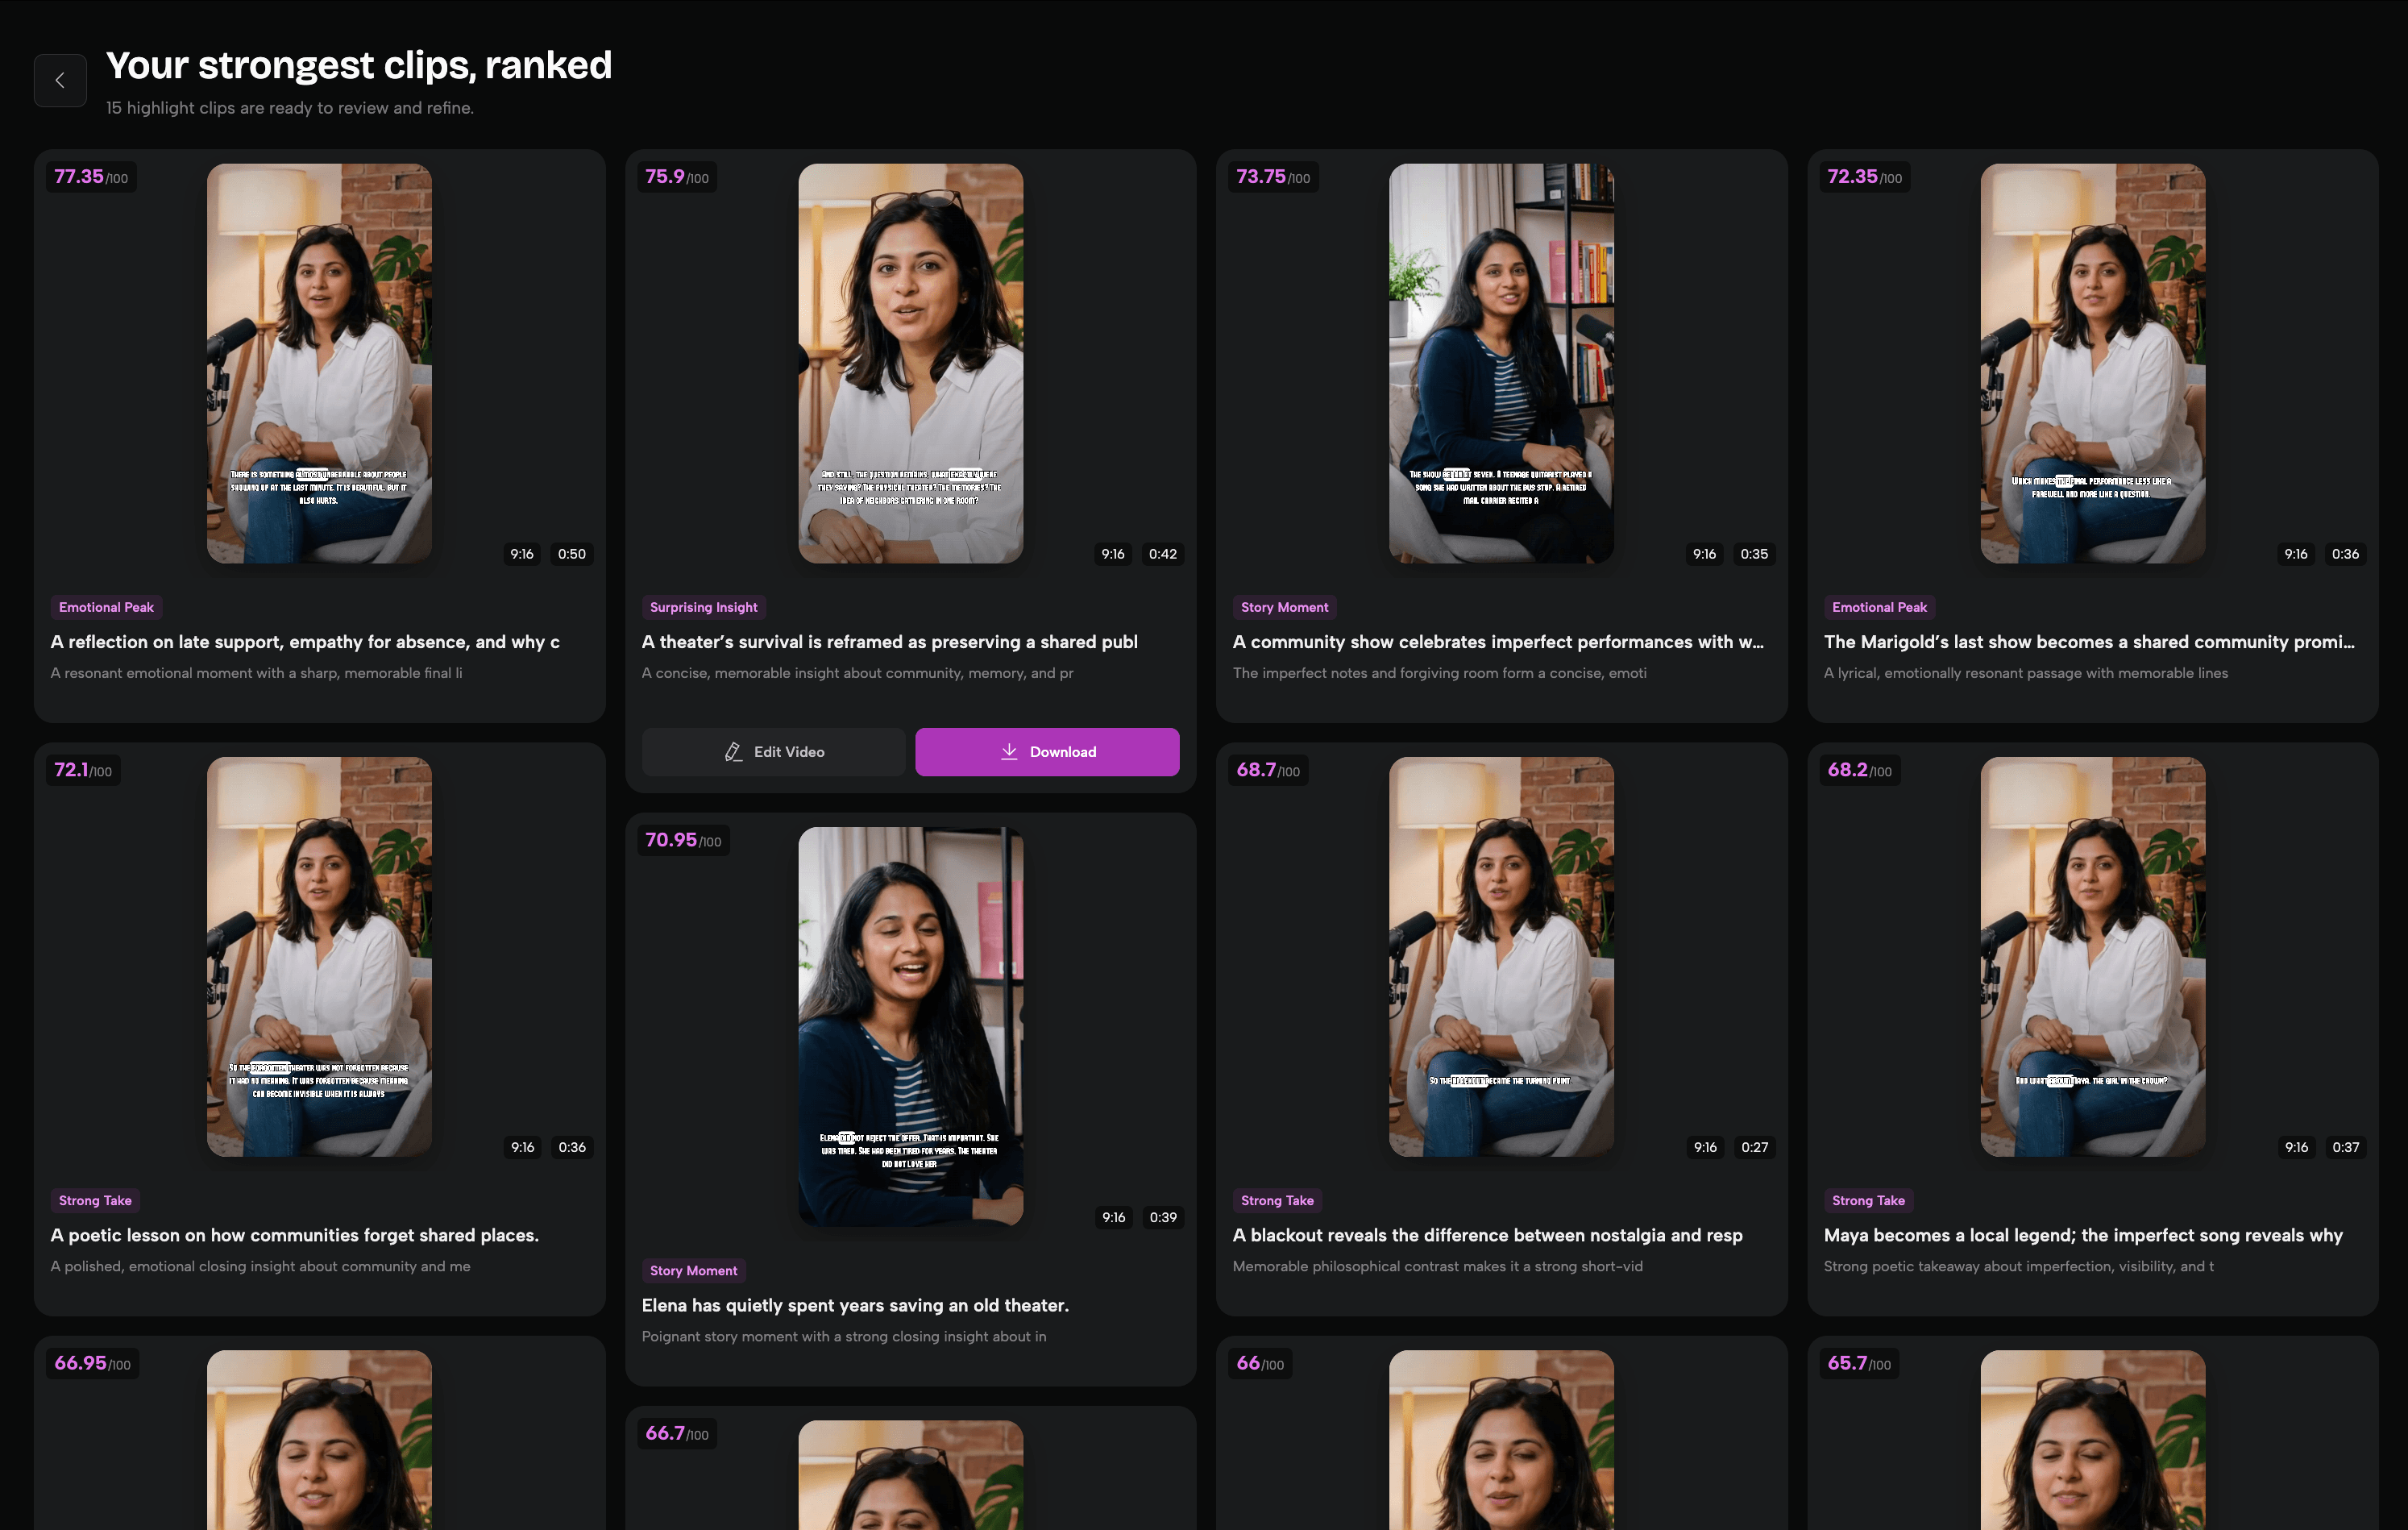
Task: Click the 9:16 ratio badge on 72.35 clip
Action: click(2296, 554)
